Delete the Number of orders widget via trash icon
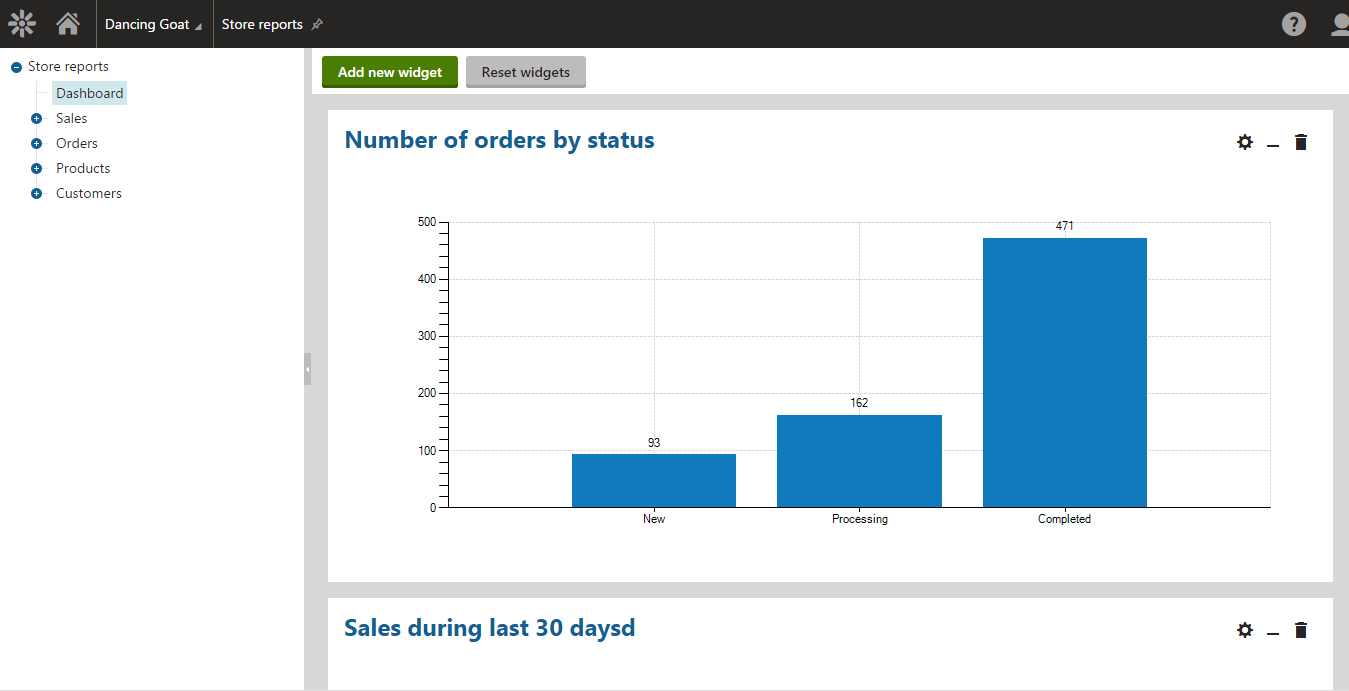This screenshot has height=691, width=1349. [1301, 142]
